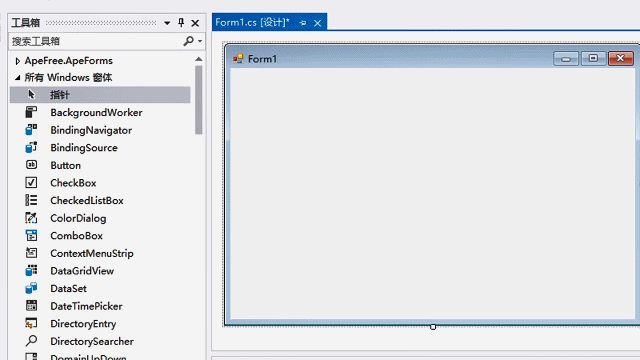This screenshot has height=360, width=640.
Task: Select the Pointer (指针) tool icon
Action: point(31,95)
